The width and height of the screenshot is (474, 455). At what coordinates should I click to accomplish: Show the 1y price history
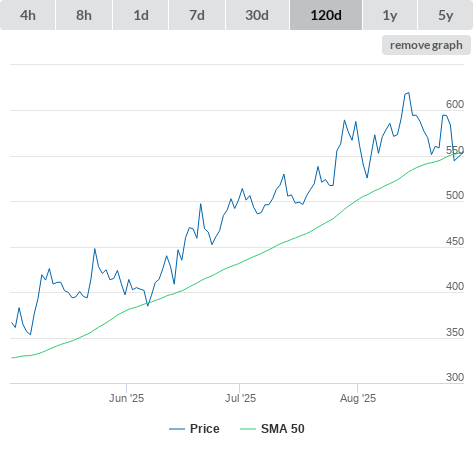click(x=390, y=15)
